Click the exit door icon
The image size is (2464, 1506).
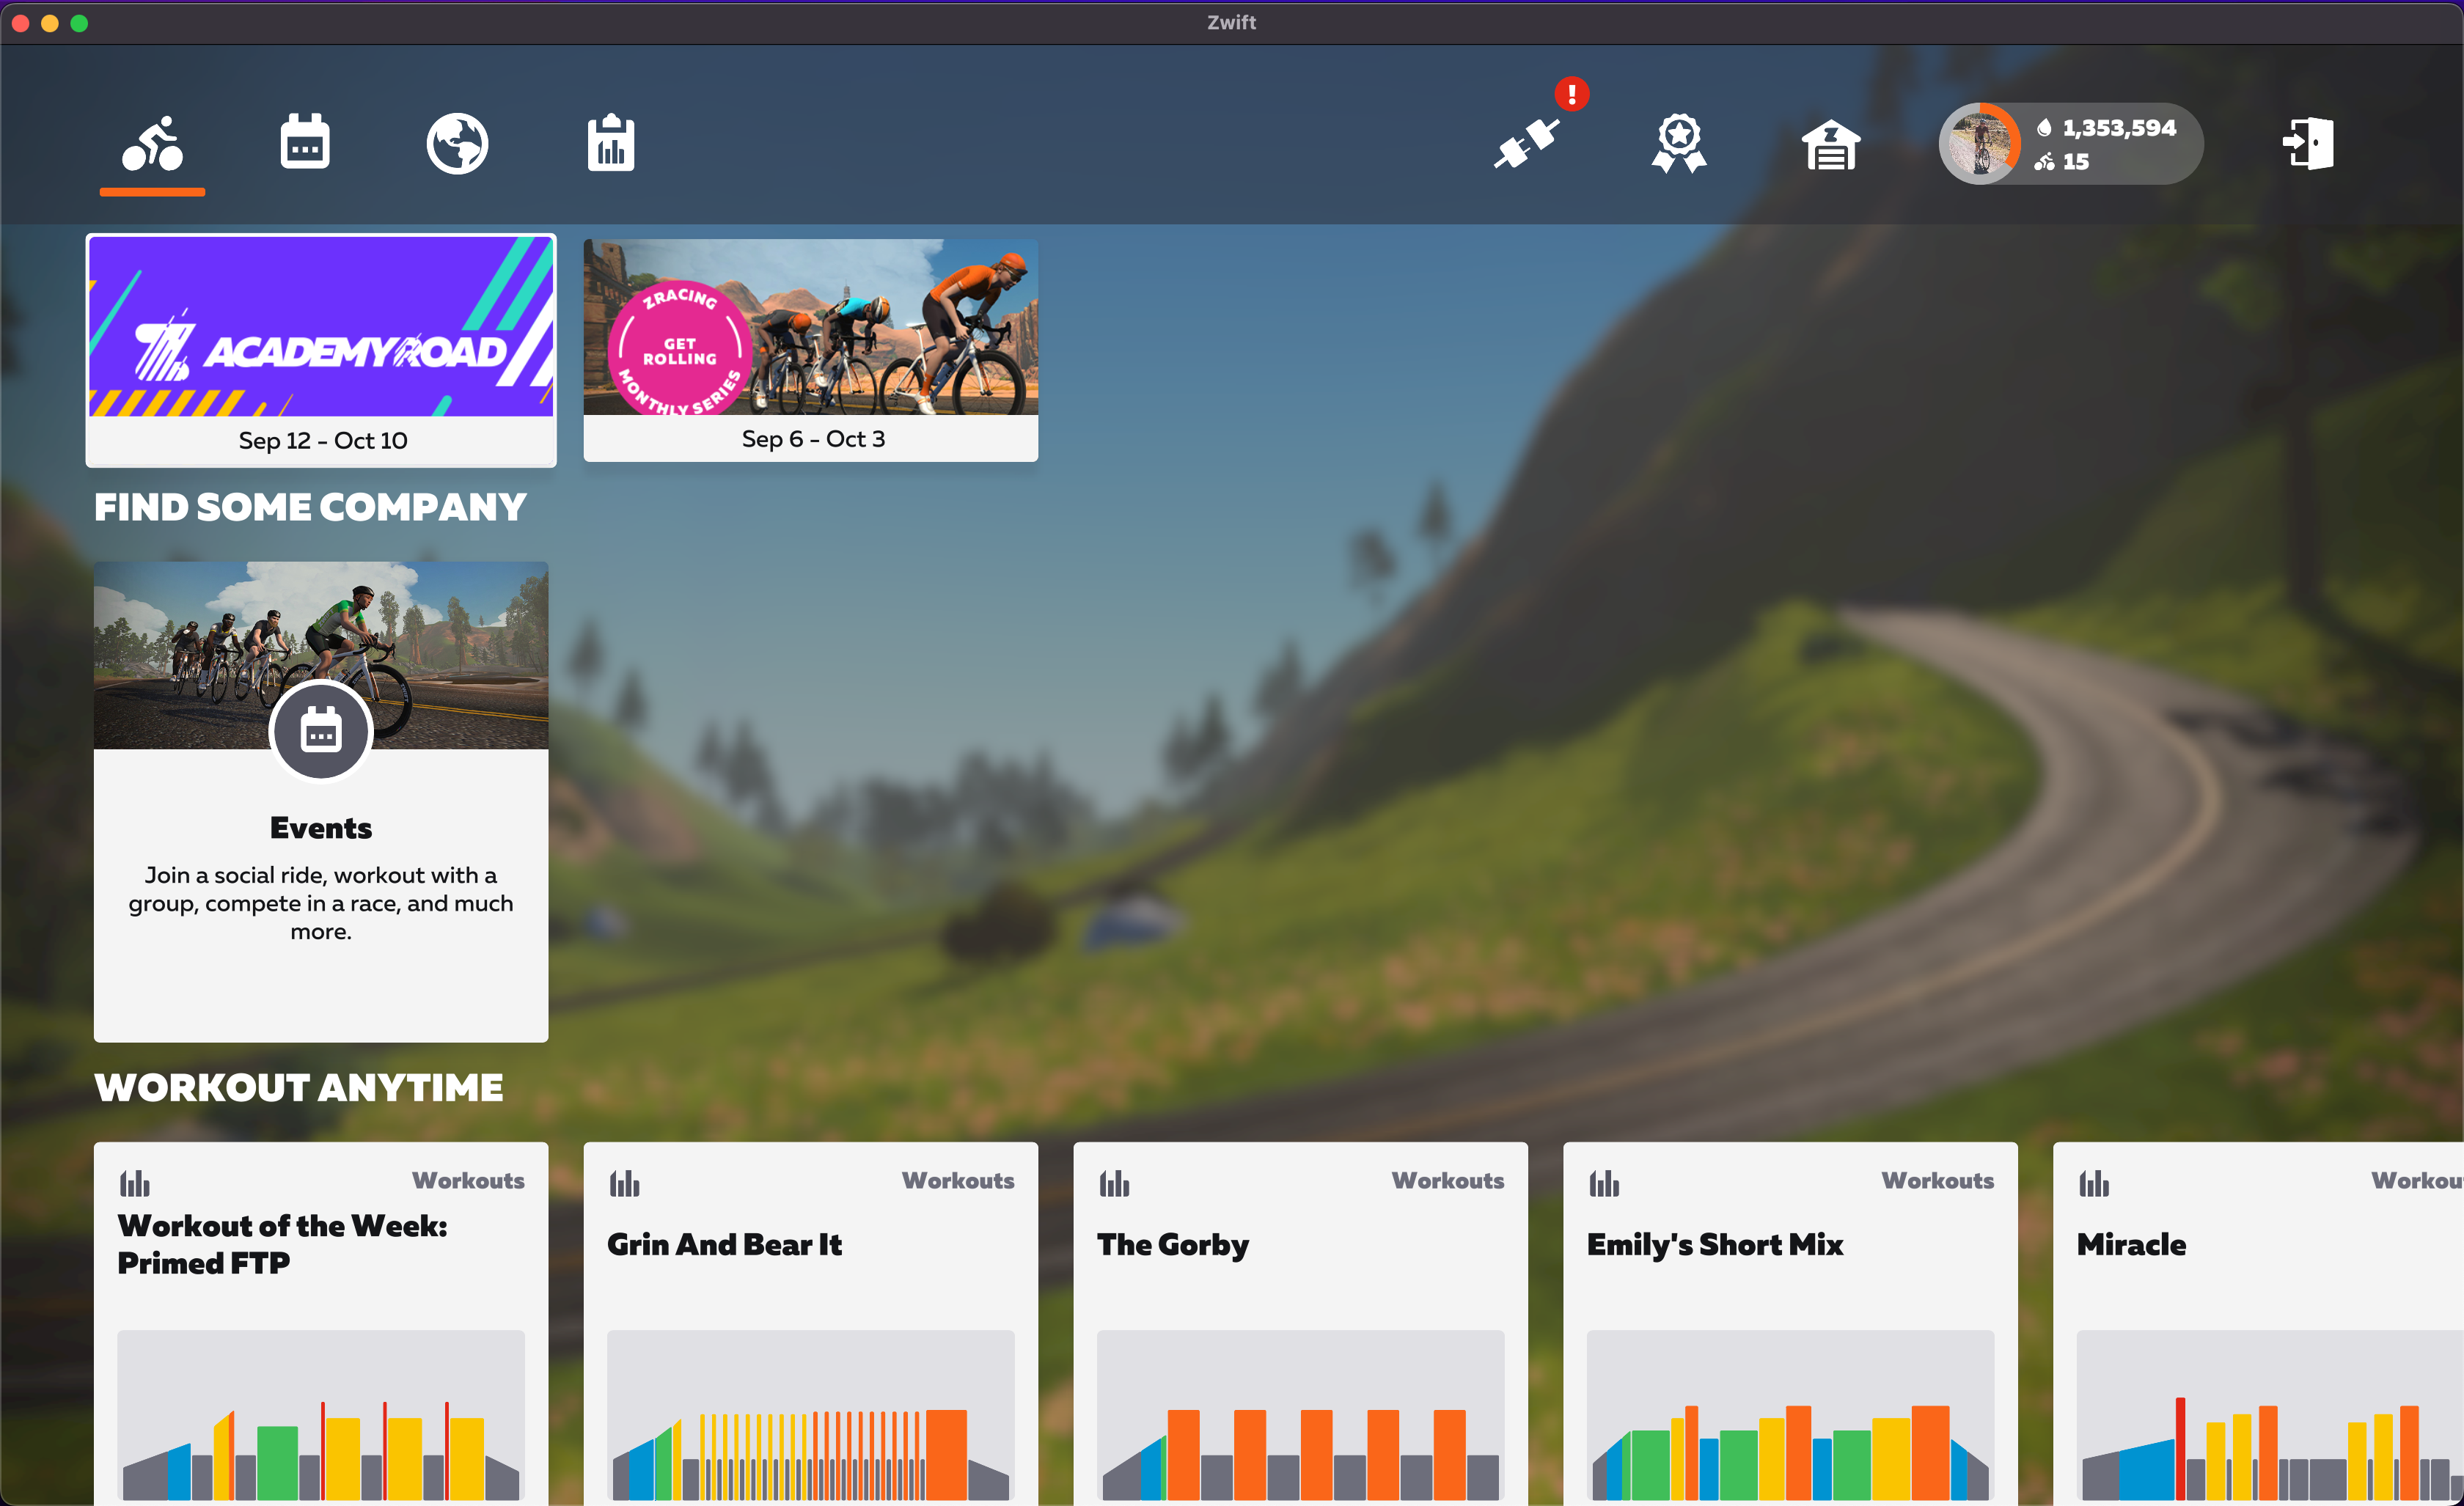pos(2308,144)
